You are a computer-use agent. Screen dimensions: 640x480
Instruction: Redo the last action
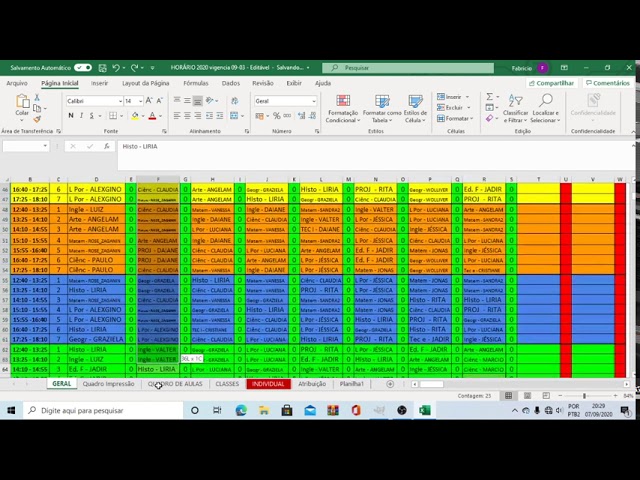(134, 68)
